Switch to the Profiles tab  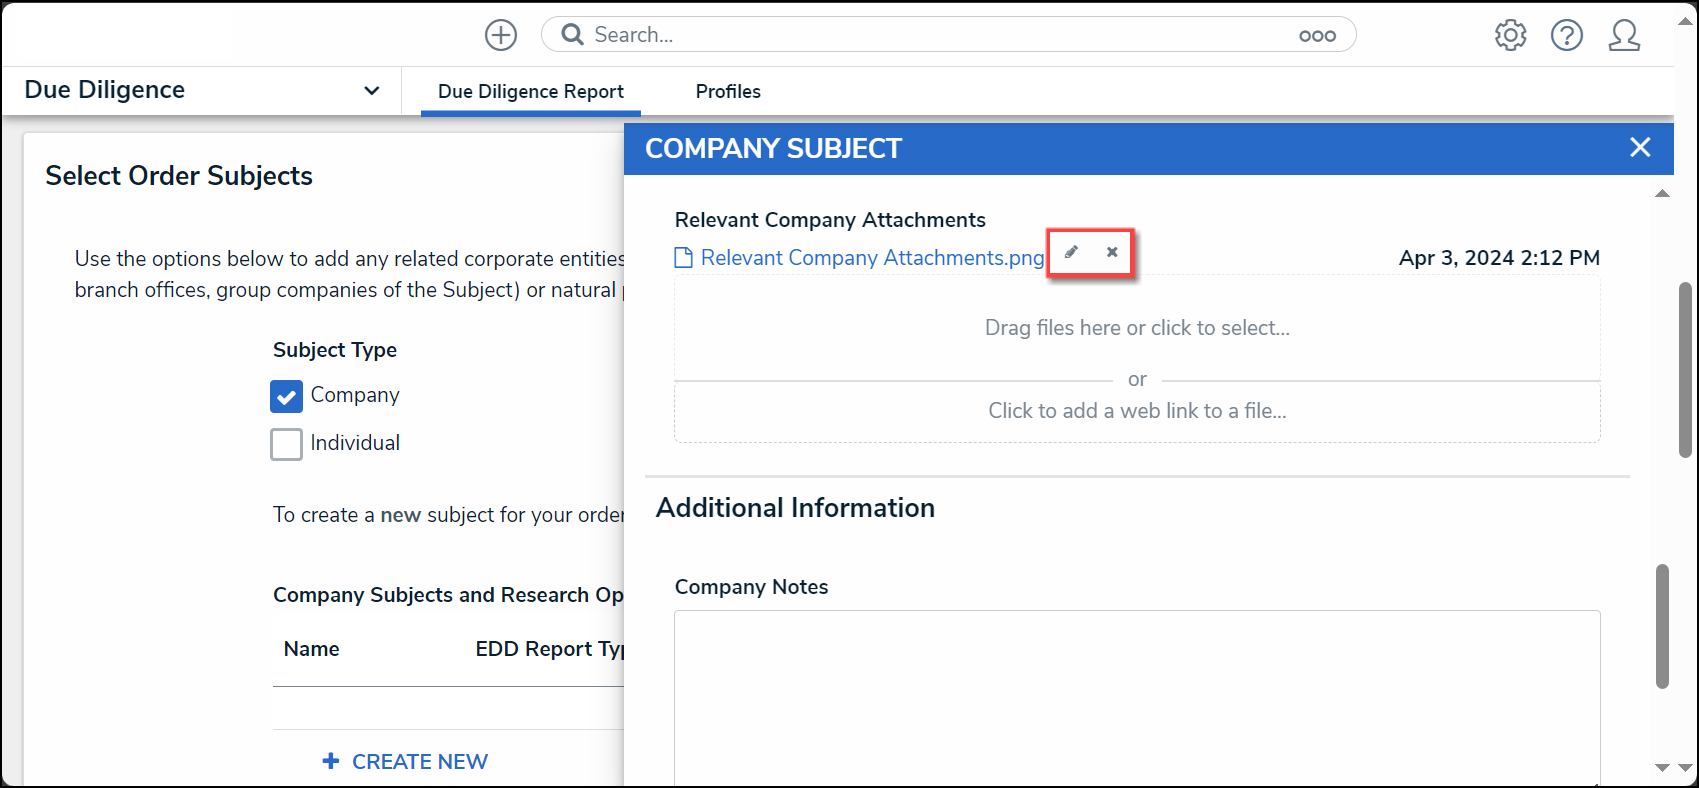[728, 91]
